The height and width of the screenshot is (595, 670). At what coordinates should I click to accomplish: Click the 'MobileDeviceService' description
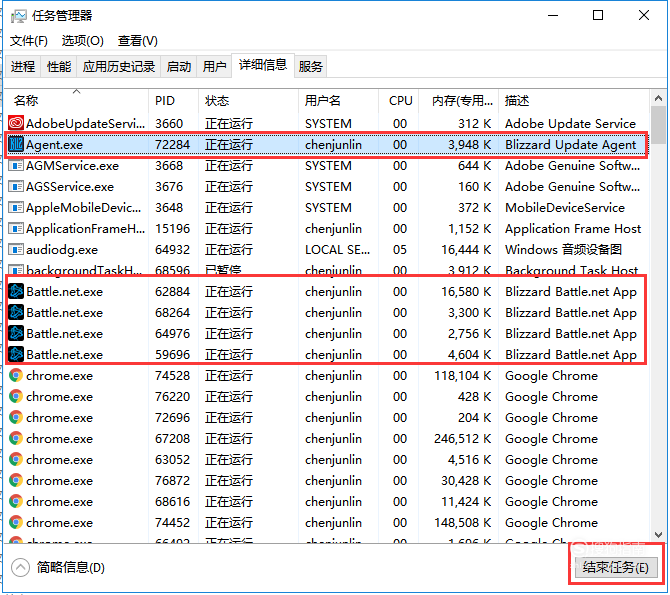tap(565, 207)
